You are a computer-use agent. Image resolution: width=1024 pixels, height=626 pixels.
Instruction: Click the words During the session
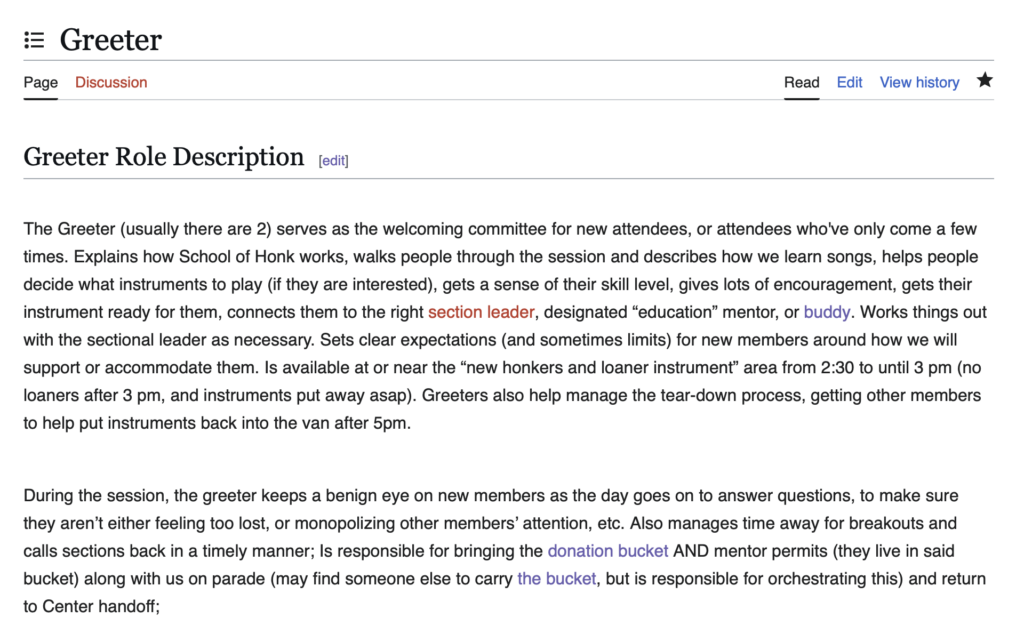coord(97,495)
